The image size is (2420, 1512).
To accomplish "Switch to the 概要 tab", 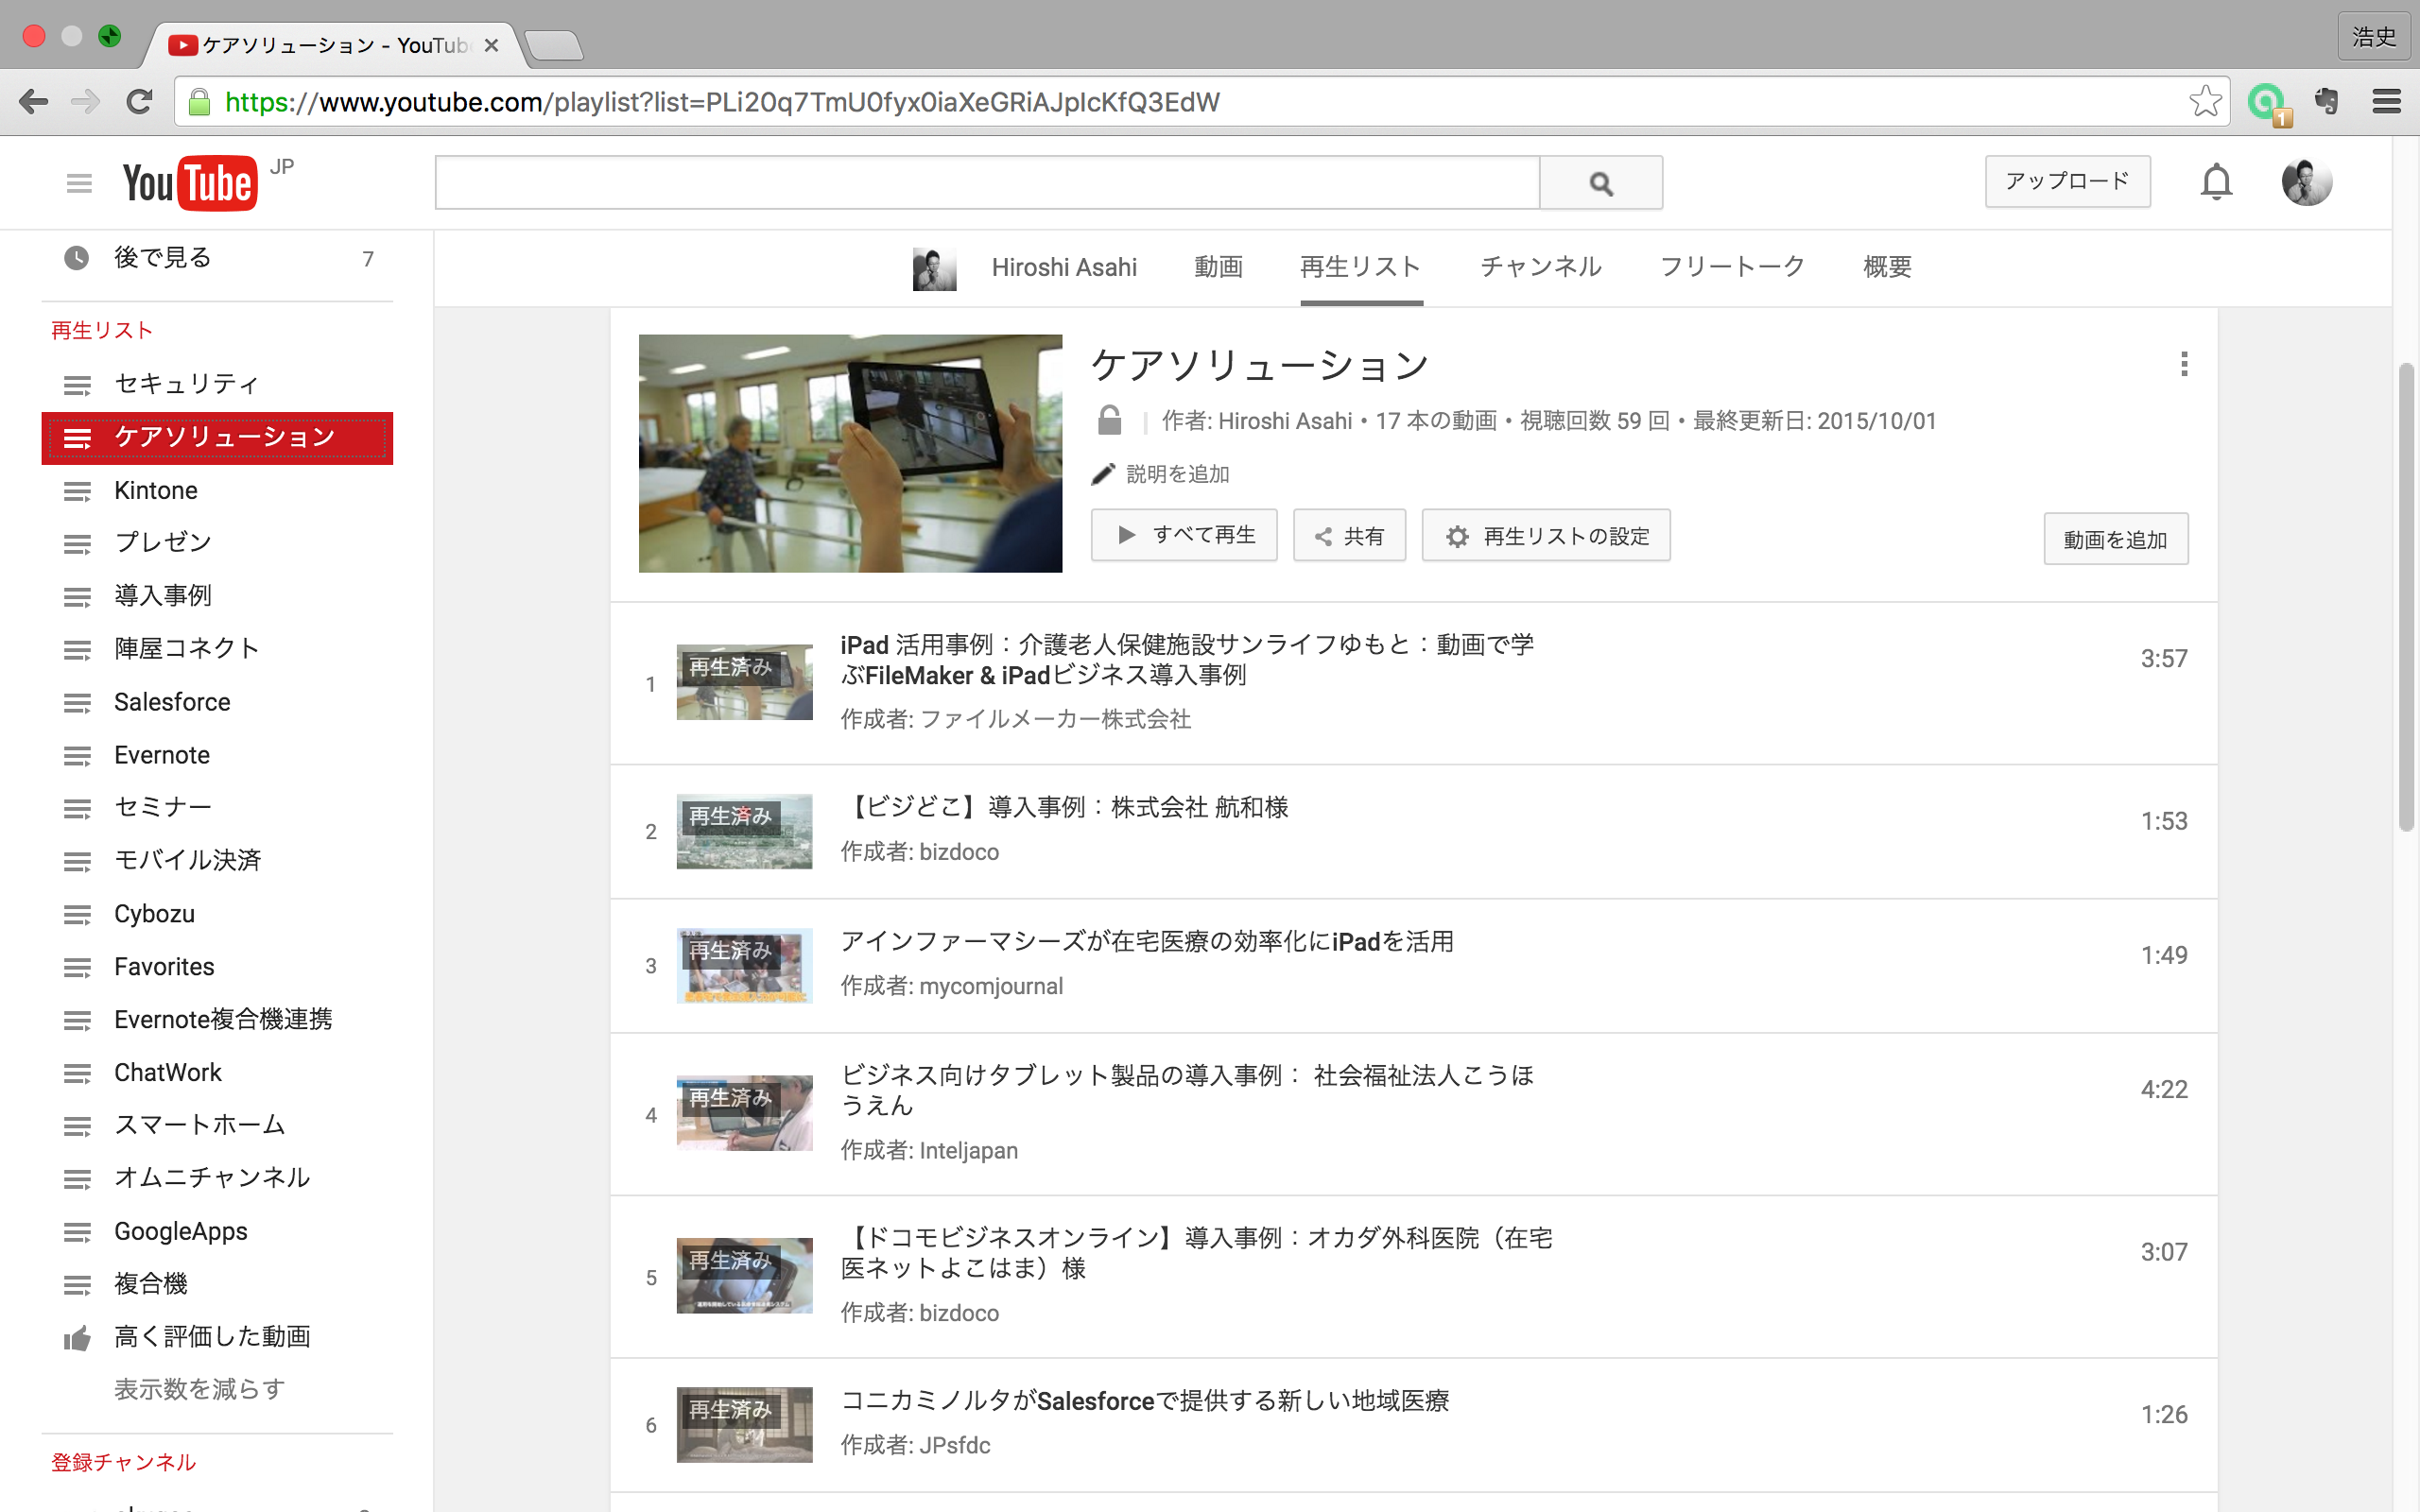I will click(x=1887, y=267).
